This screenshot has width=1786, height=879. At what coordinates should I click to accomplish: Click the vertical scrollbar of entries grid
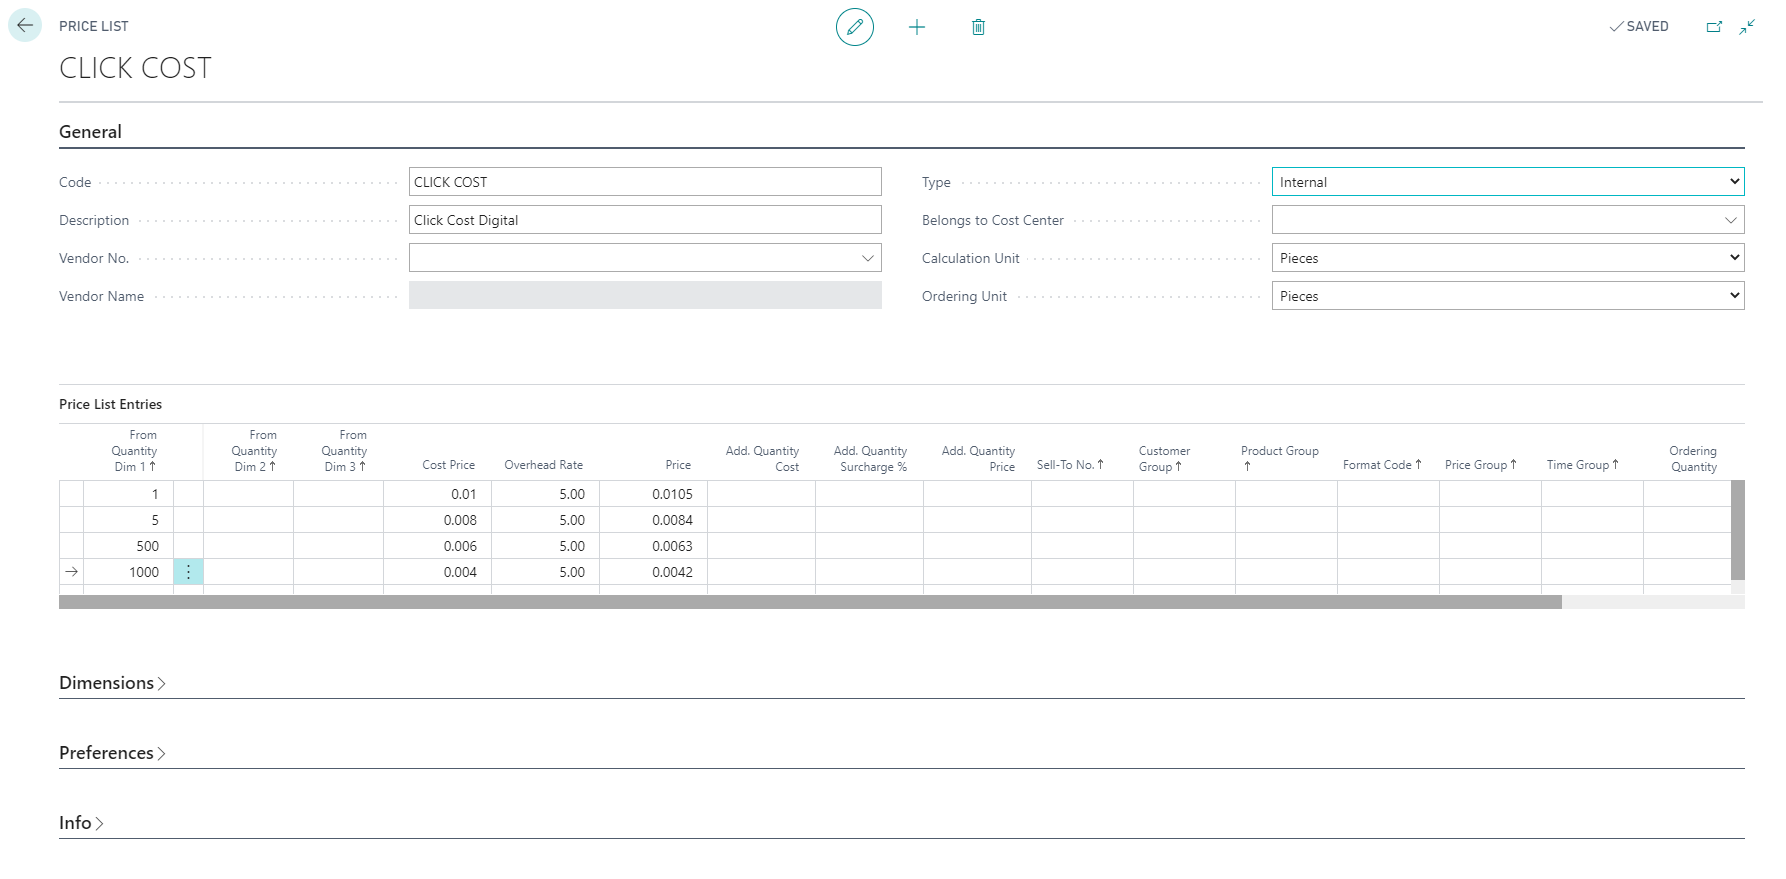coord(1738,530)
